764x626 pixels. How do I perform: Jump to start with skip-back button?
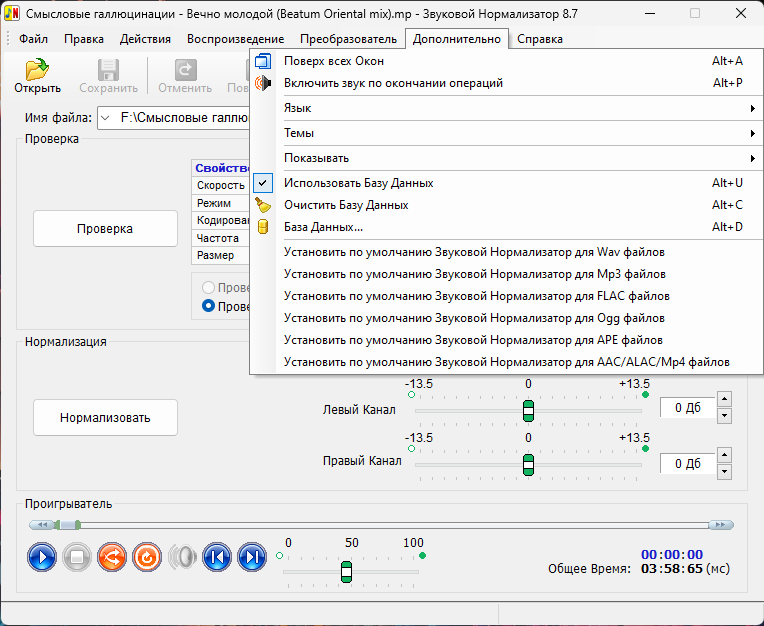[217, 556]
